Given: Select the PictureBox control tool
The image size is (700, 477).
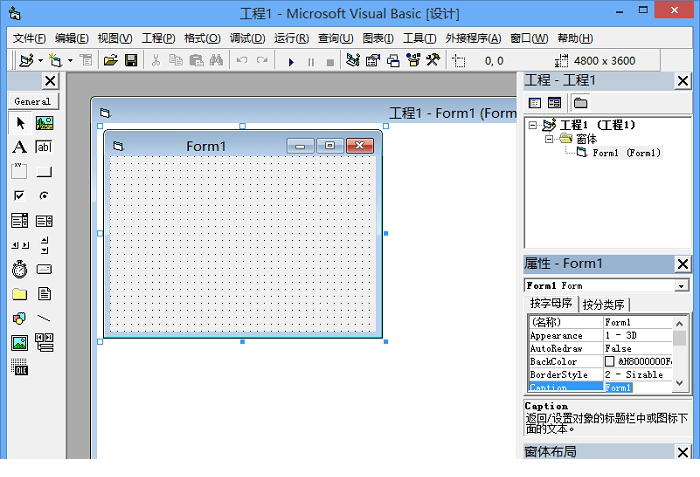Looking at the screenshot, I should pos(44,123).
